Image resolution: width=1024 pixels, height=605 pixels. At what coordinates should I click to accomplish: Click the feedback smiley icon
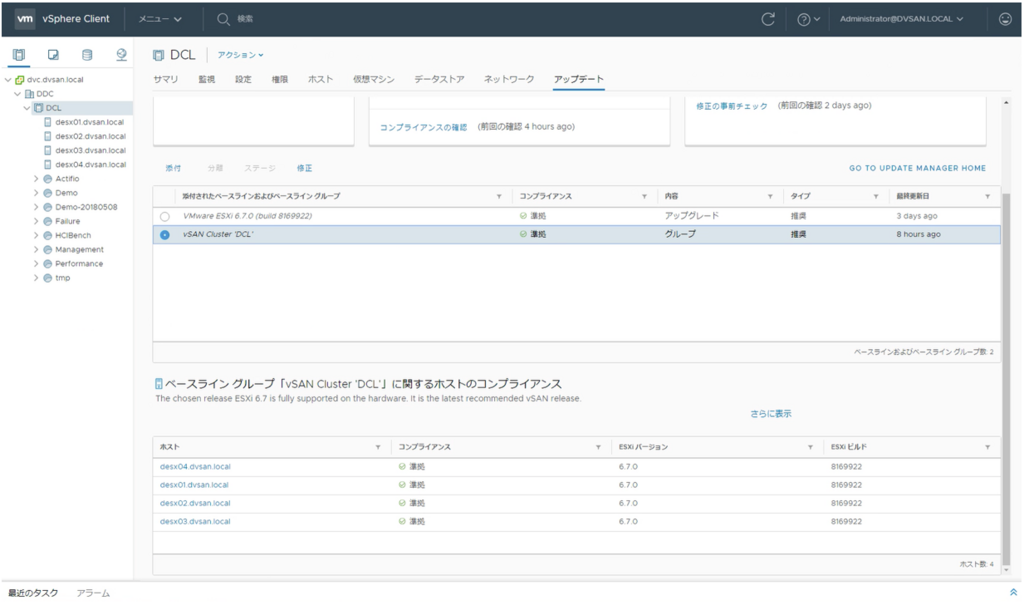1005,19
